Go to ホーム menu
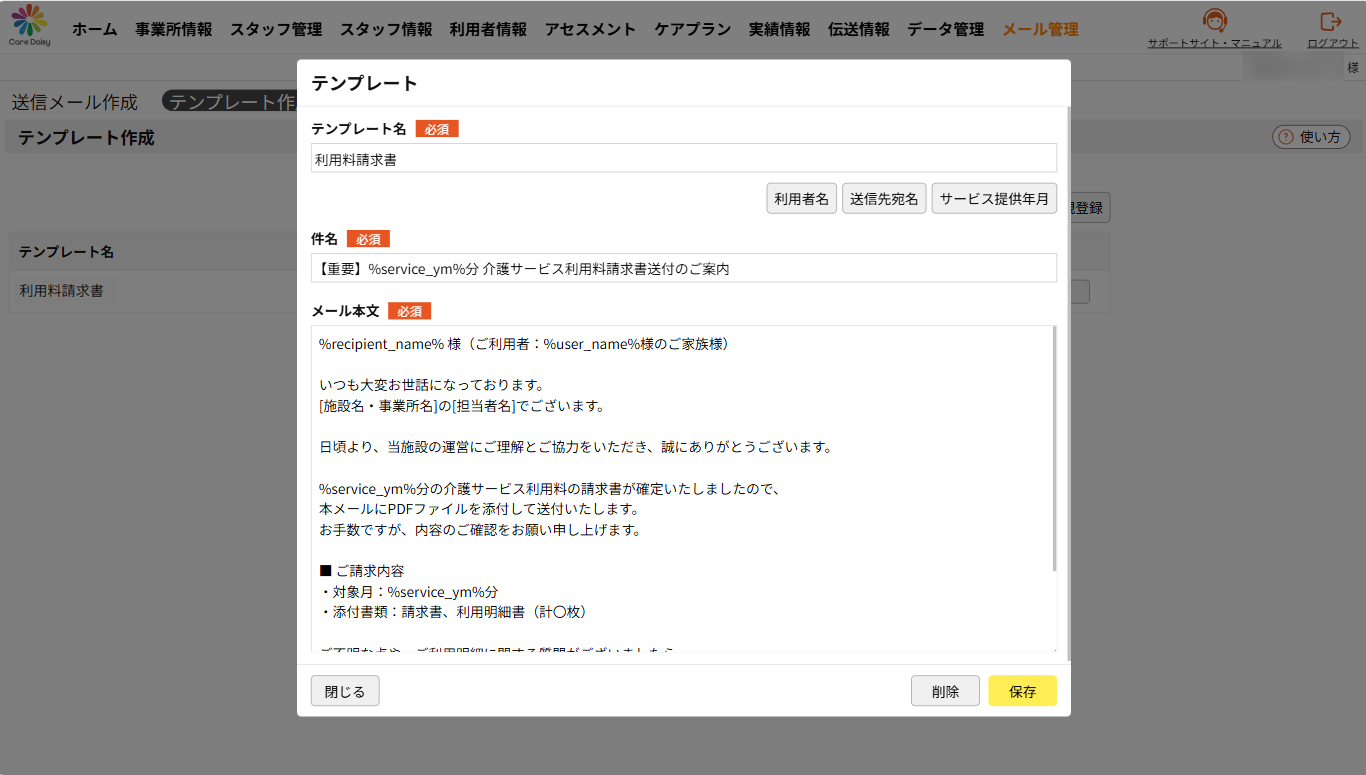The image size is (1366, 775). [95, 29]
